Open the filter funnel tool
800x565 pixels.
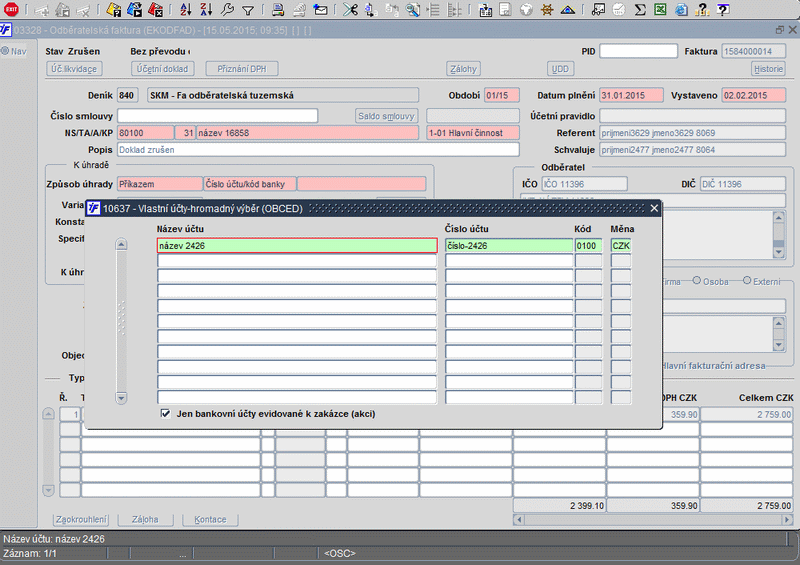point(247,10)
